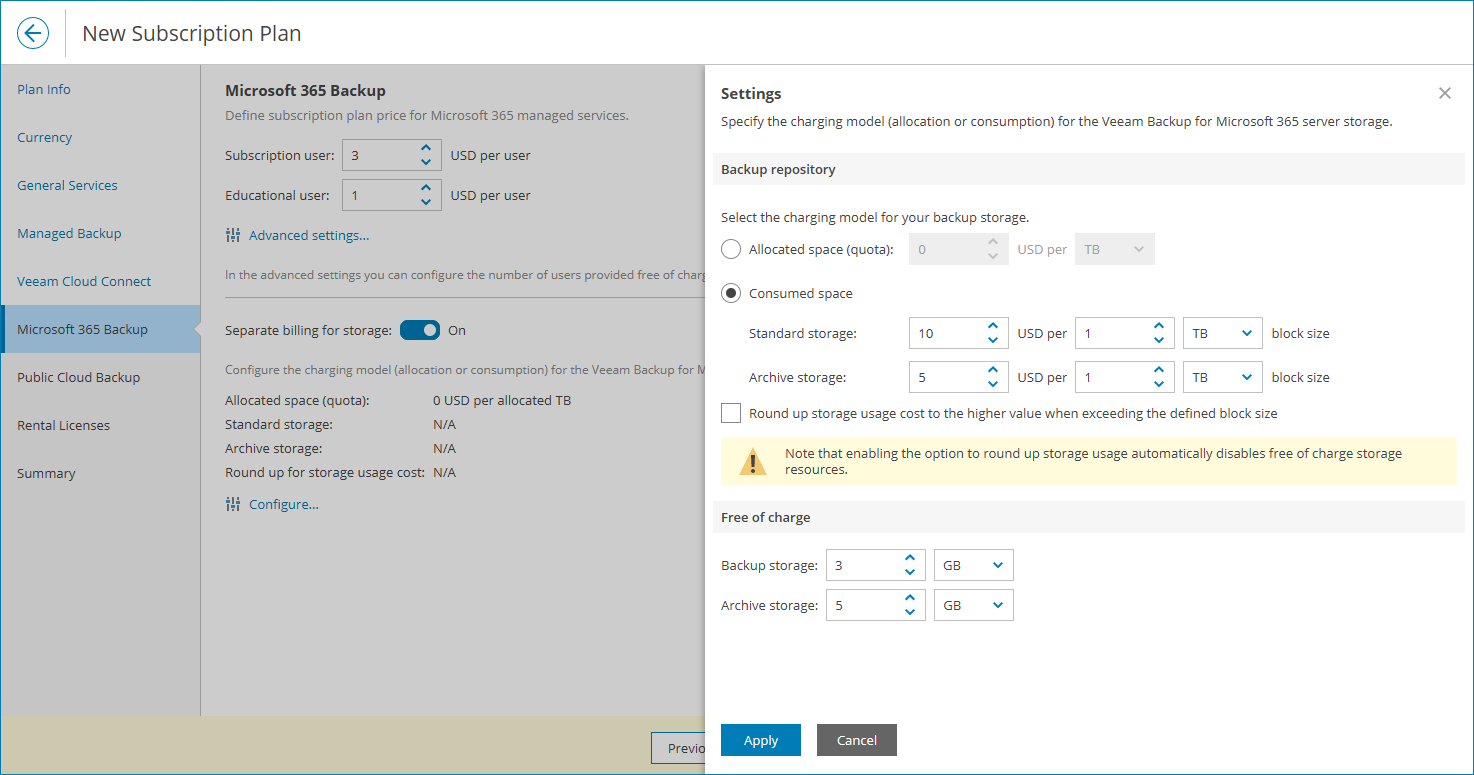Open the Backup storage GB unit dropdown
1474x775 pixels.
(972, 564)
